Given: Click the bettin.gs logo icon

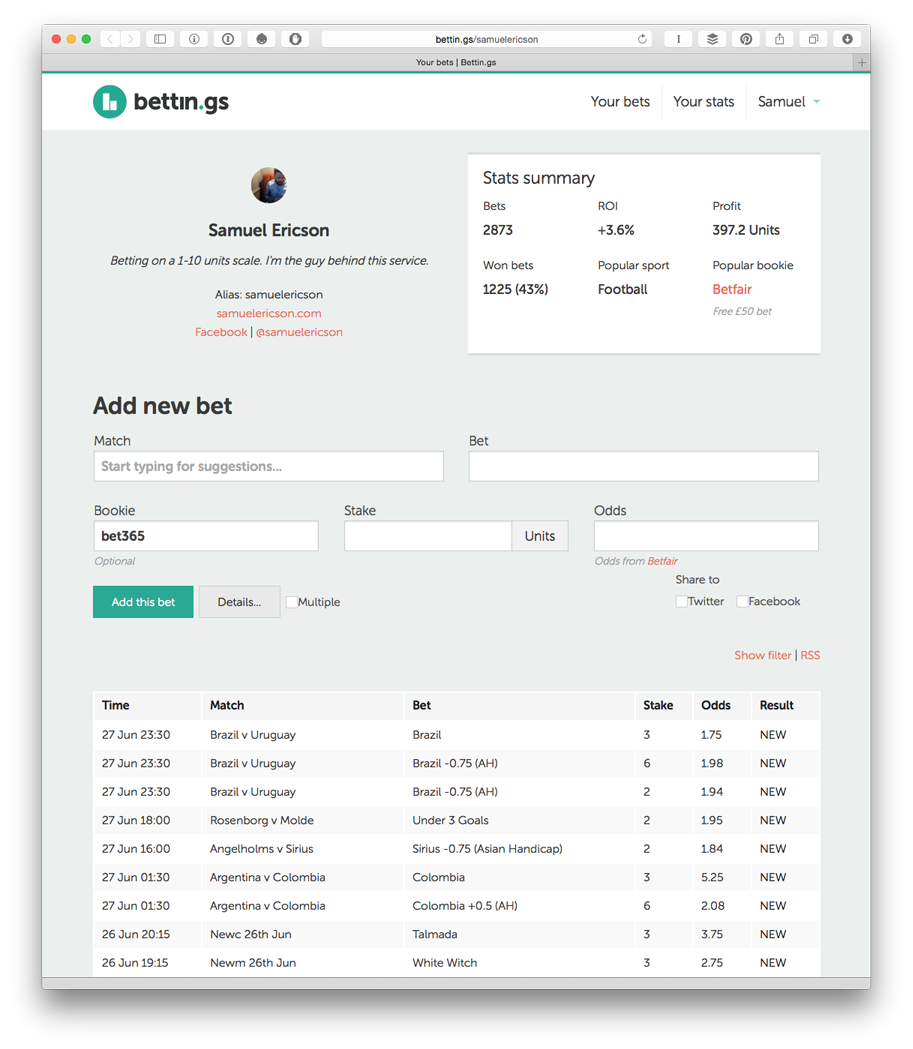Looking at the screenshot, I should coord(109,101).
